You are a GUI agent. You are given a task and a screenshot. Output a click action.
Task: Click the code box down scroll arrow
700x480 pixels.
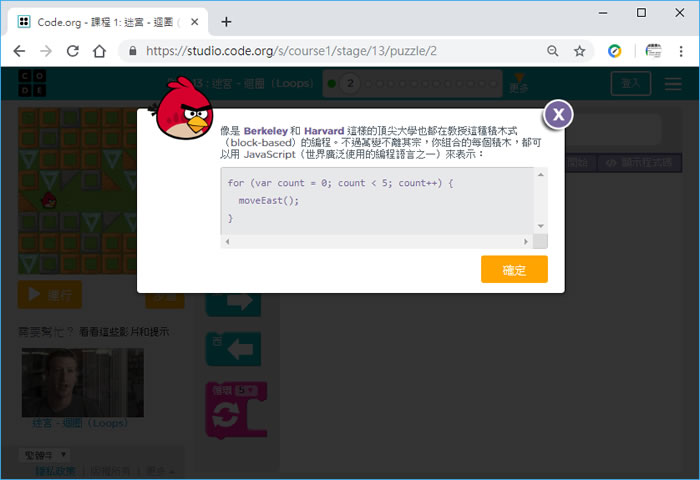tap(541, 226)
